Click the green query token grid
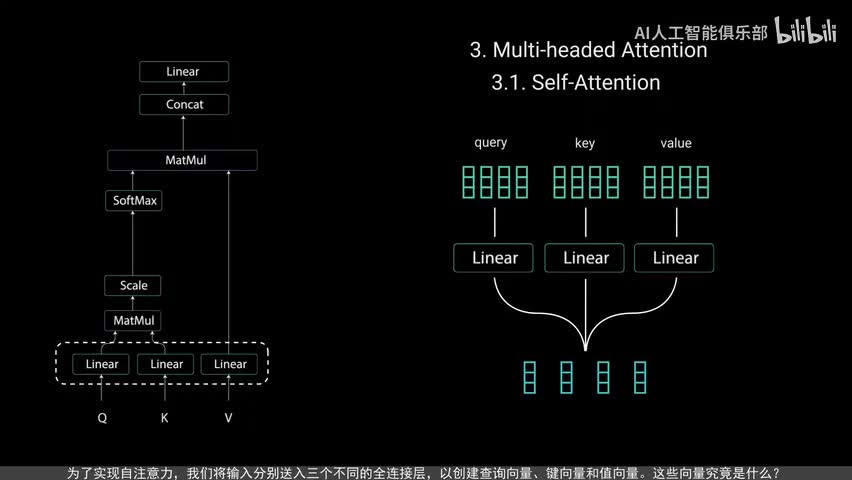Image resolution: width=852 pixels, height=480 pixels. coord(495,181)
